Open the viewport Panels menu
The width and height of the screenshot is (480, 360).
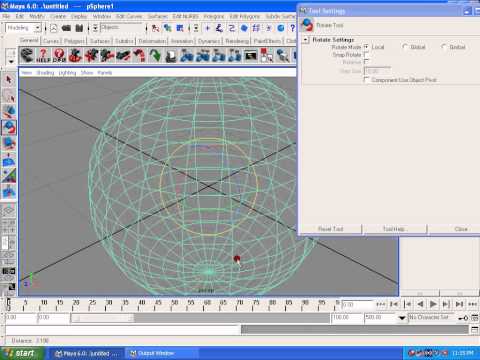pos(105,73)
